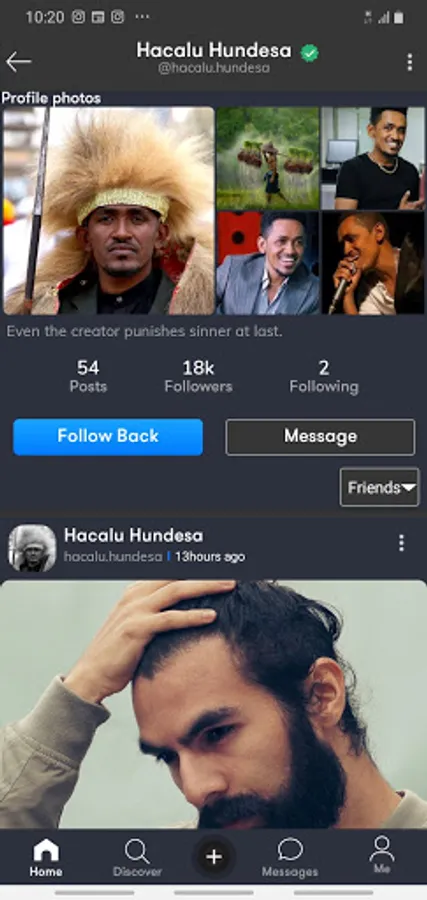
Task: Open the rice field farmer photo thumbnail
Action: [267, 158]
